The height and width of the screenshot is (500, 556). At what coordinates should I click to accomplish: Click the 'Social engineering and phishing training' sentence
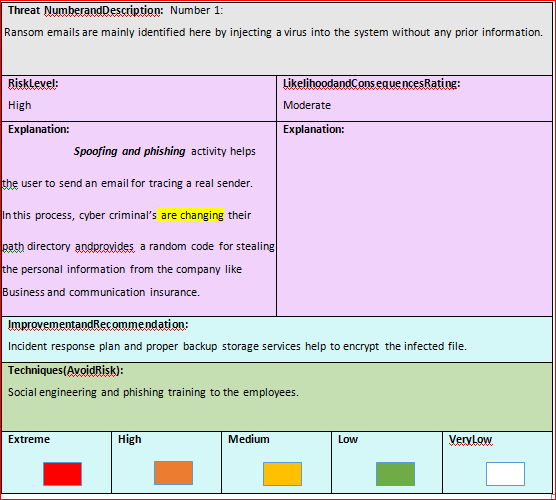(153, 393)
